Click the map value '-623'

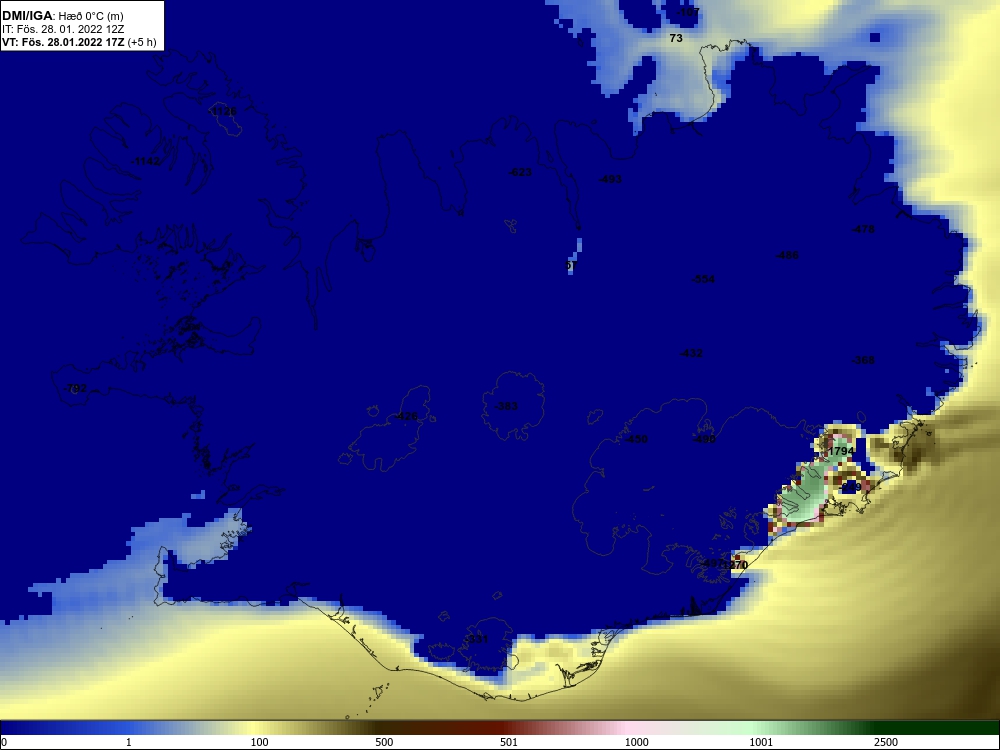520,172
